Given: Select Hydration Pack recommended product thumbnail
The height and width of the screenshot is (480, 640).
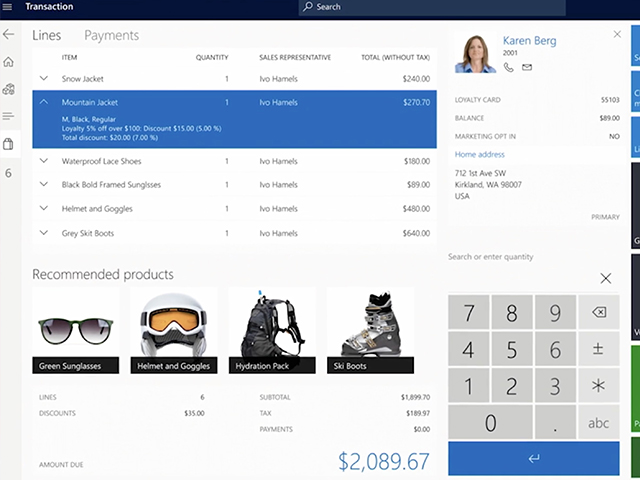Looking at the screenshot, I should coord(271,330).
